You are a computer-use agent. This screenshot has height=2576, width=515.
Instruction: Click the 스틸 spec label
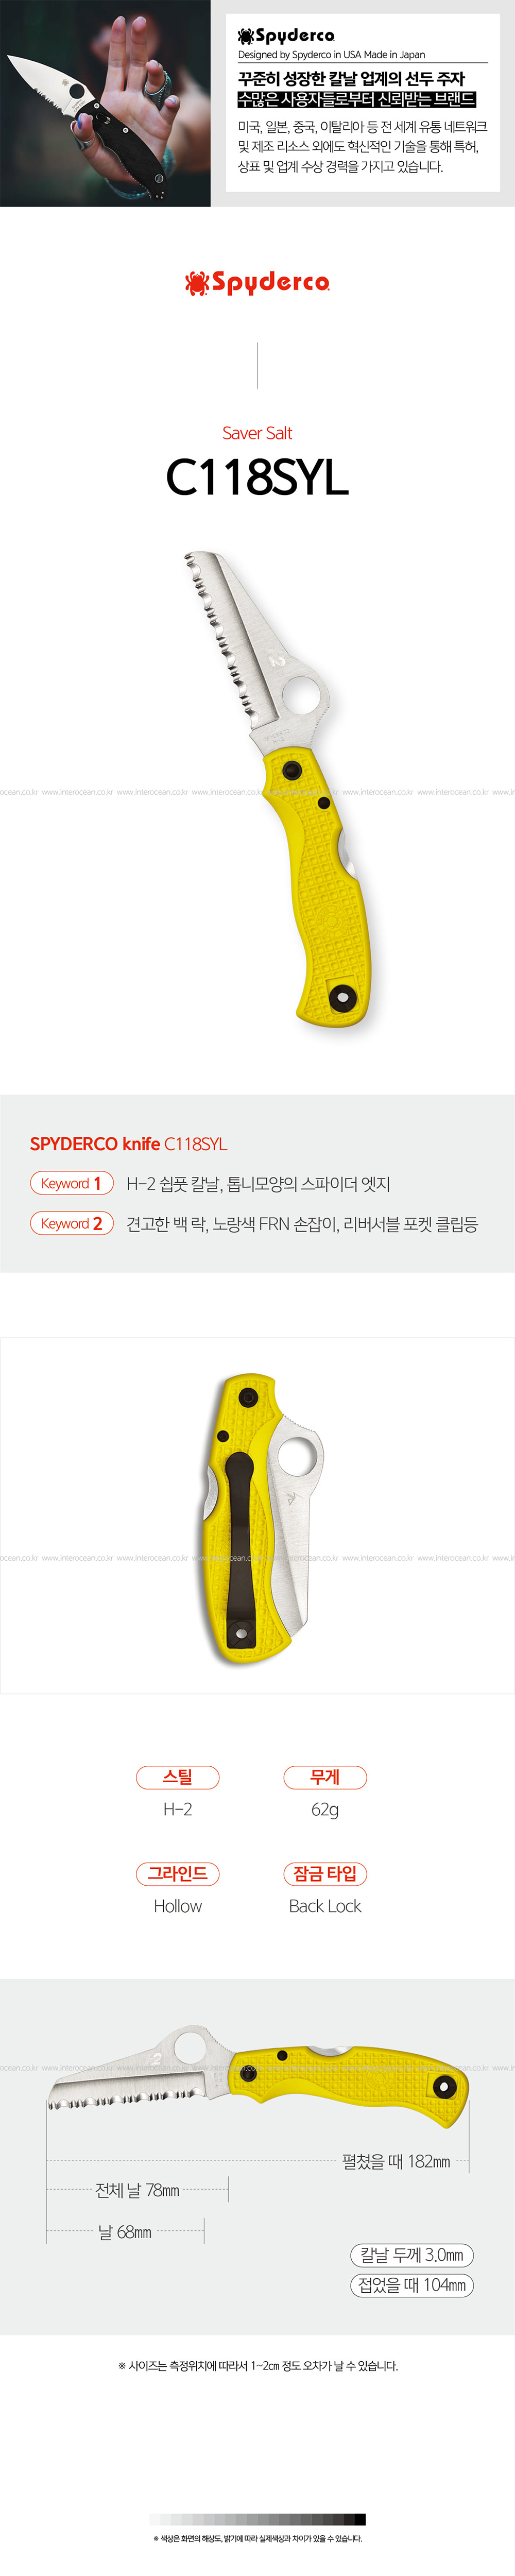click(x=178, y=1777)
